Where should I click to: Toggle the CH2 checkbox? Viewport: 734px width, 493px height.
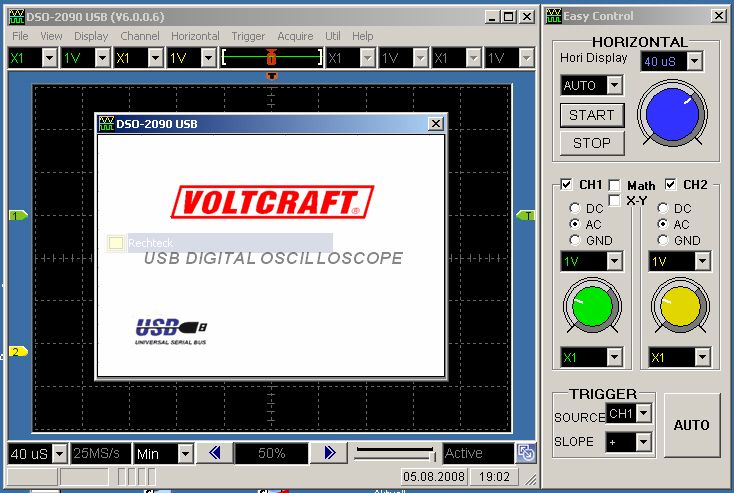(x=670, y=184)
